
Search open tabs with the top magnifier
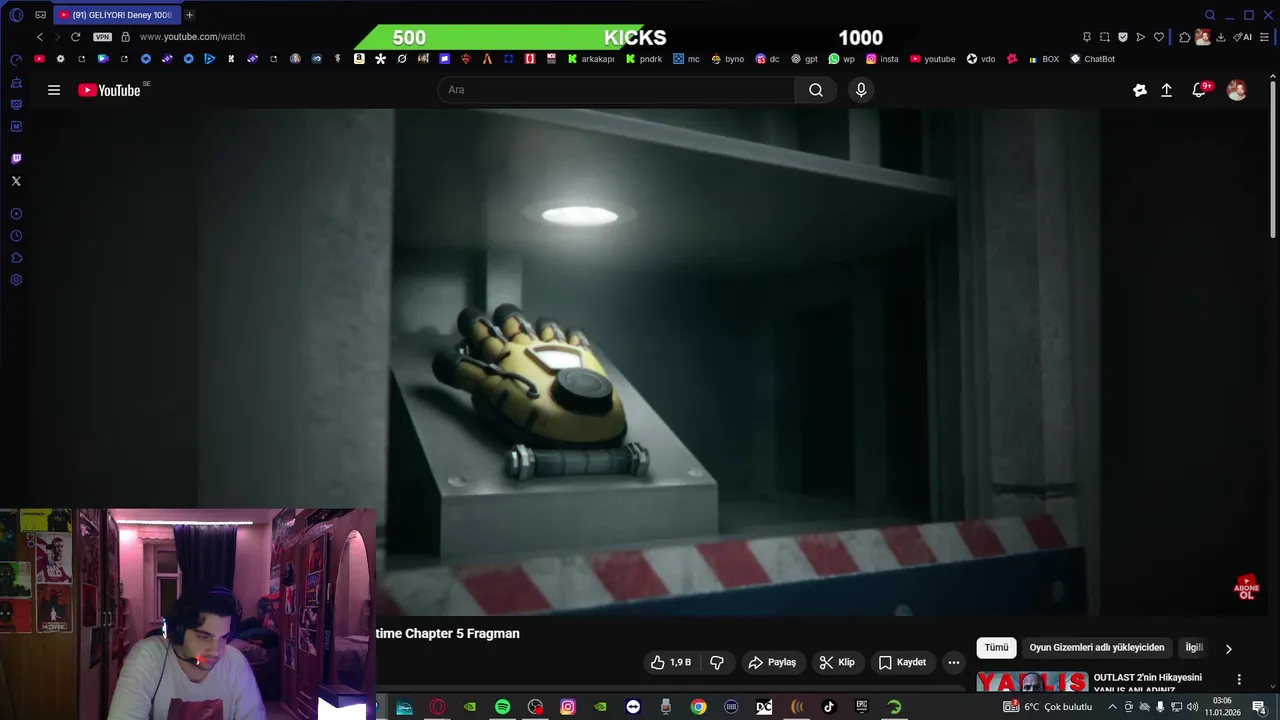pos(1210,15)
